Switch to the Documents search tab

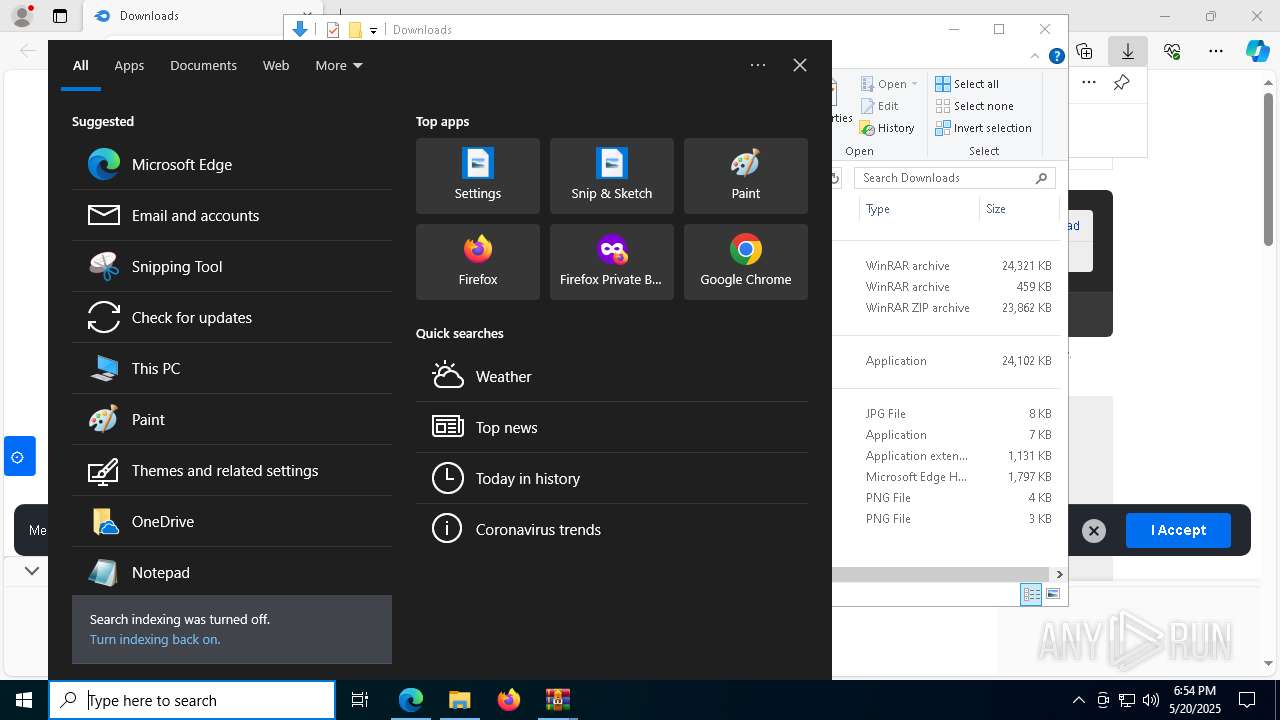point(203,65)
